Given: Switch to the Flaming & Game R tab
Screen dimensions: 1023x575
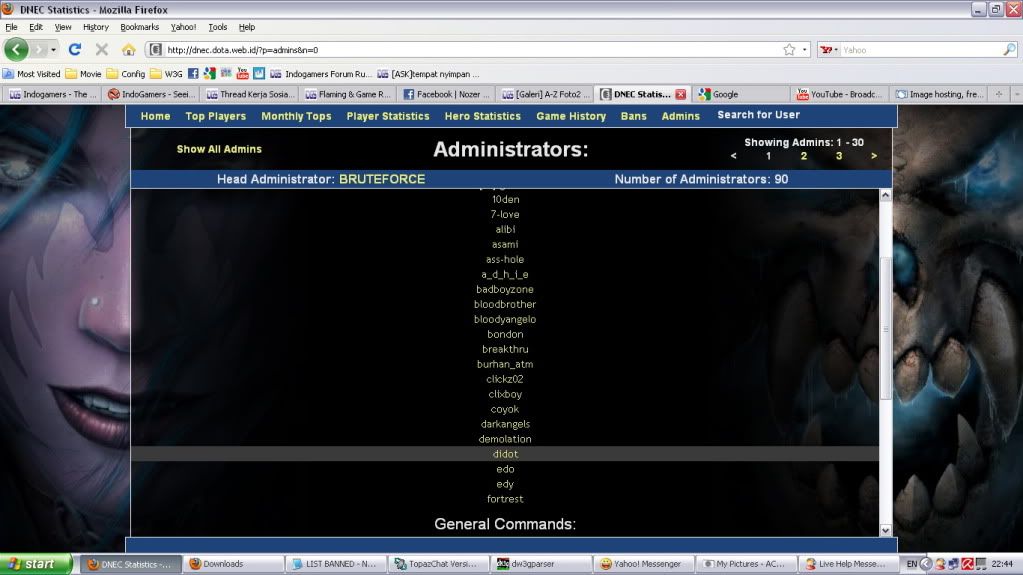Looking at the screenshot, I should [x=348, y=94].
